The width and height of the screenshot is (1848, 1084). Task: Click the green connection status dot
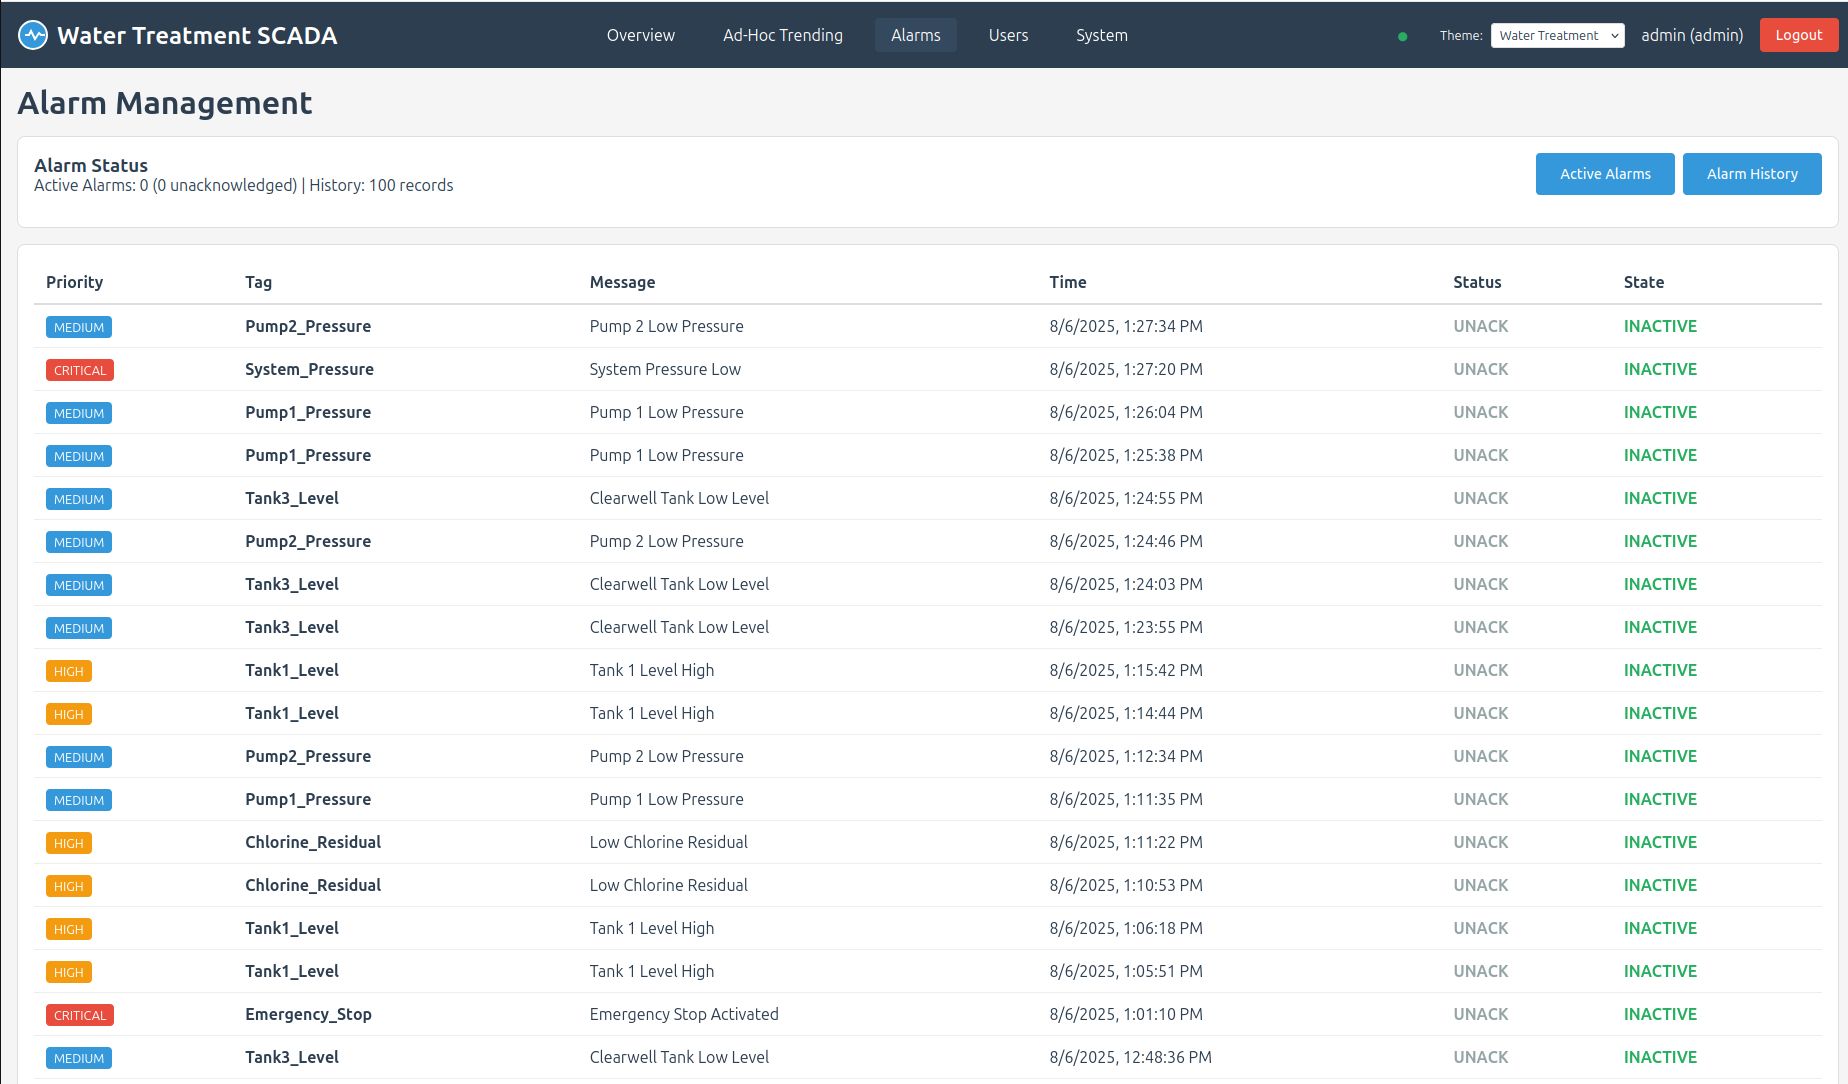[1402, 36]
